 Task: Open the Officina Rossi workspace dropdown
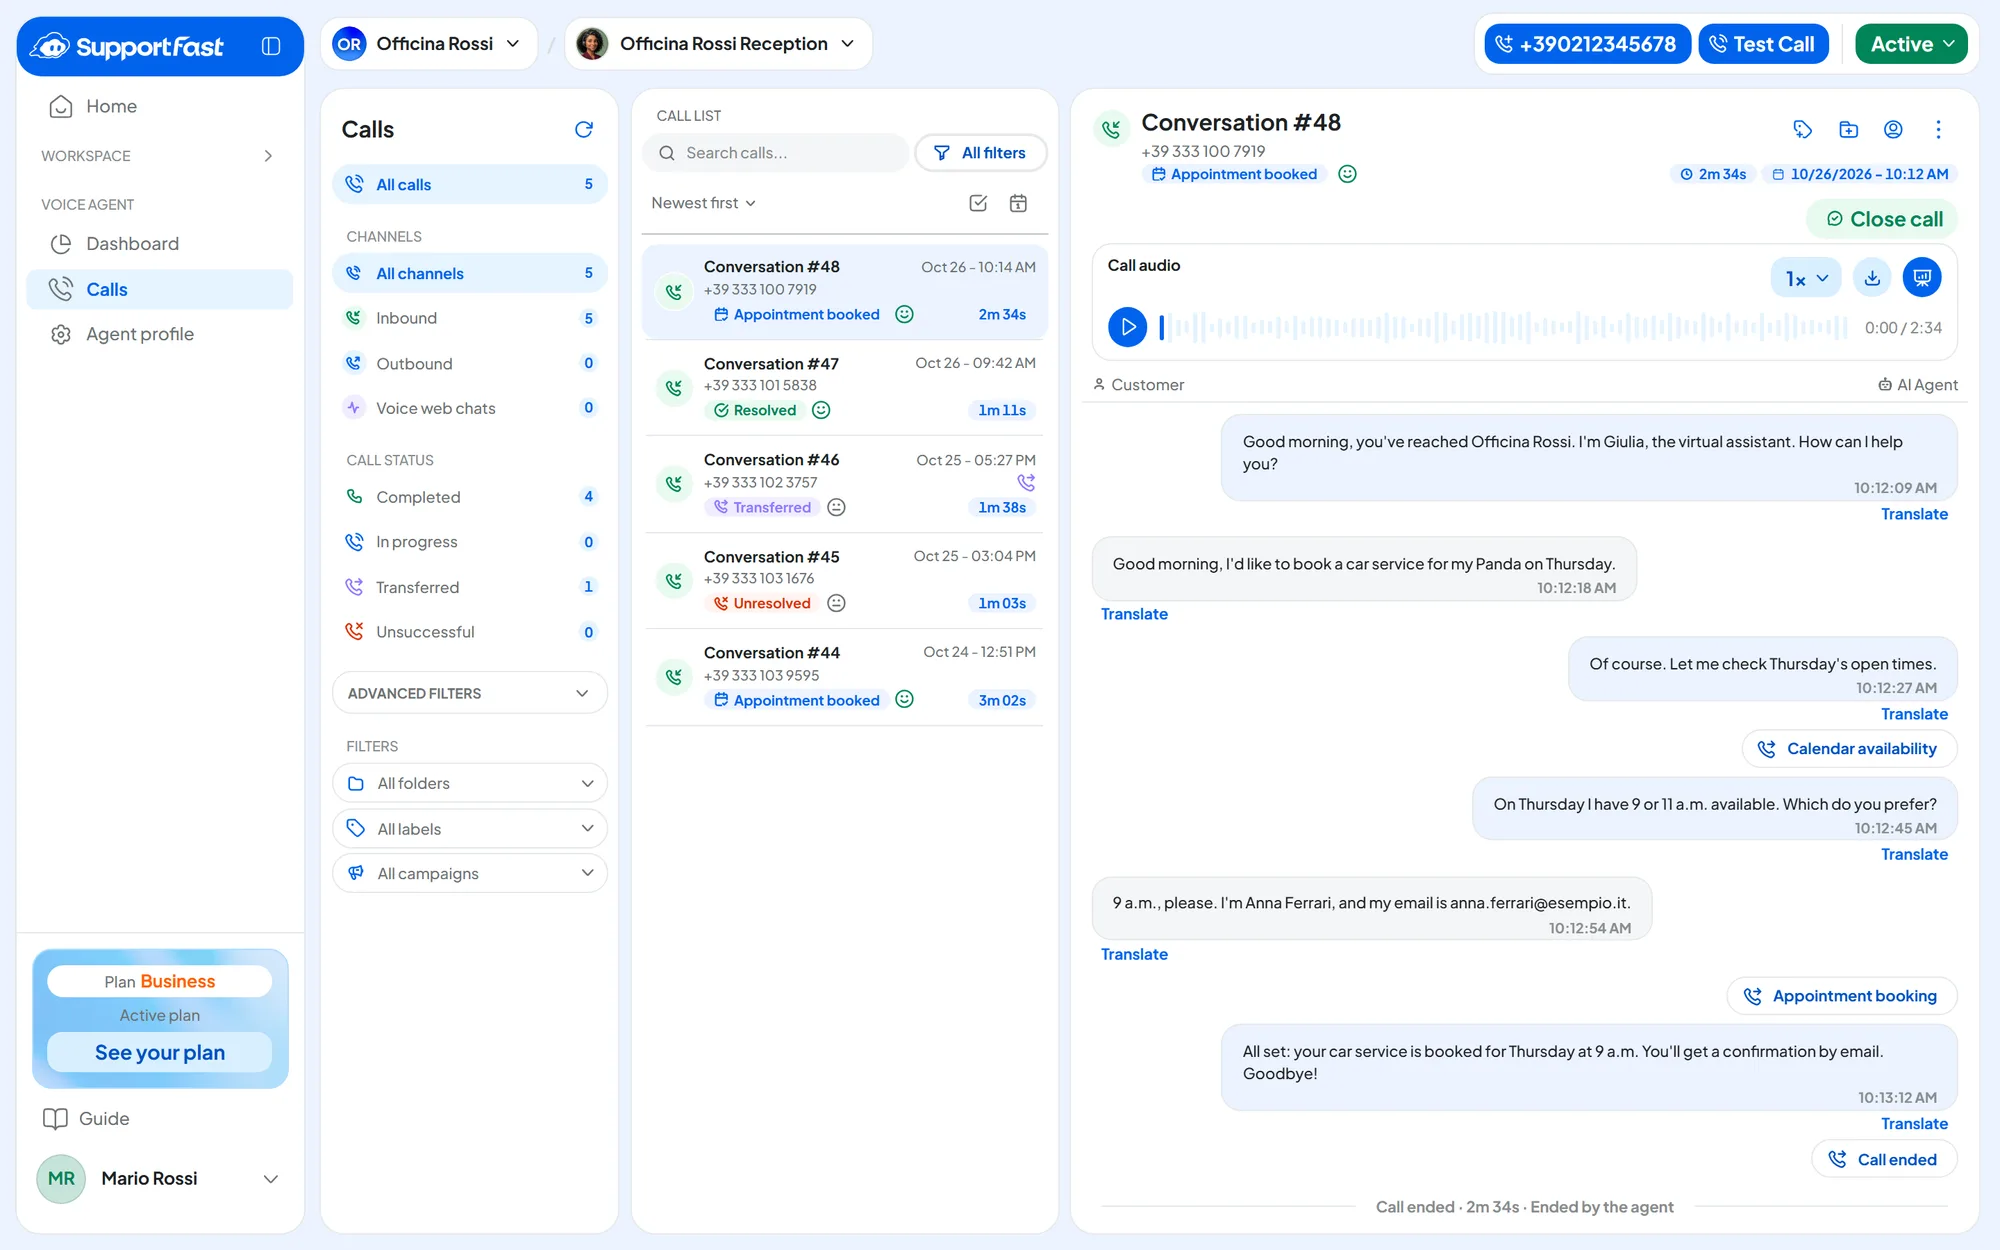pos(428,44)
